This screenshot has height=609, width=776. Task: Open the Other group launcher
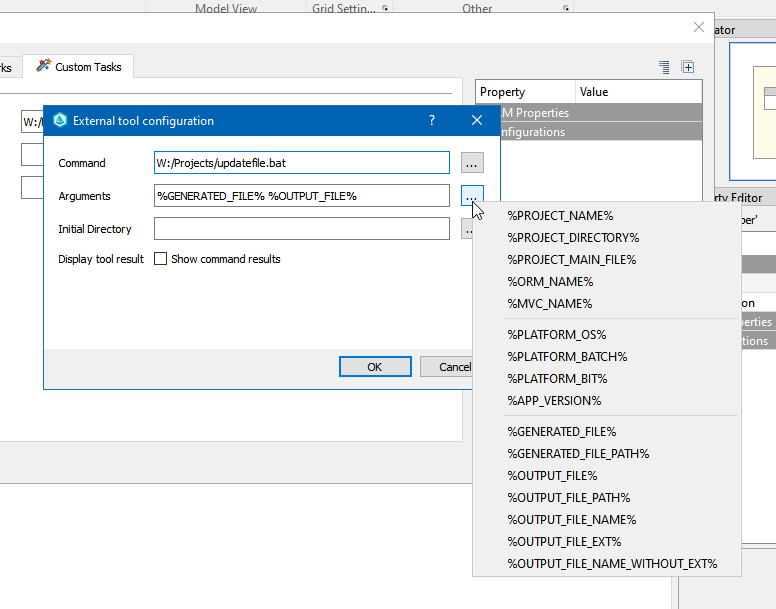tap(566, 8)
